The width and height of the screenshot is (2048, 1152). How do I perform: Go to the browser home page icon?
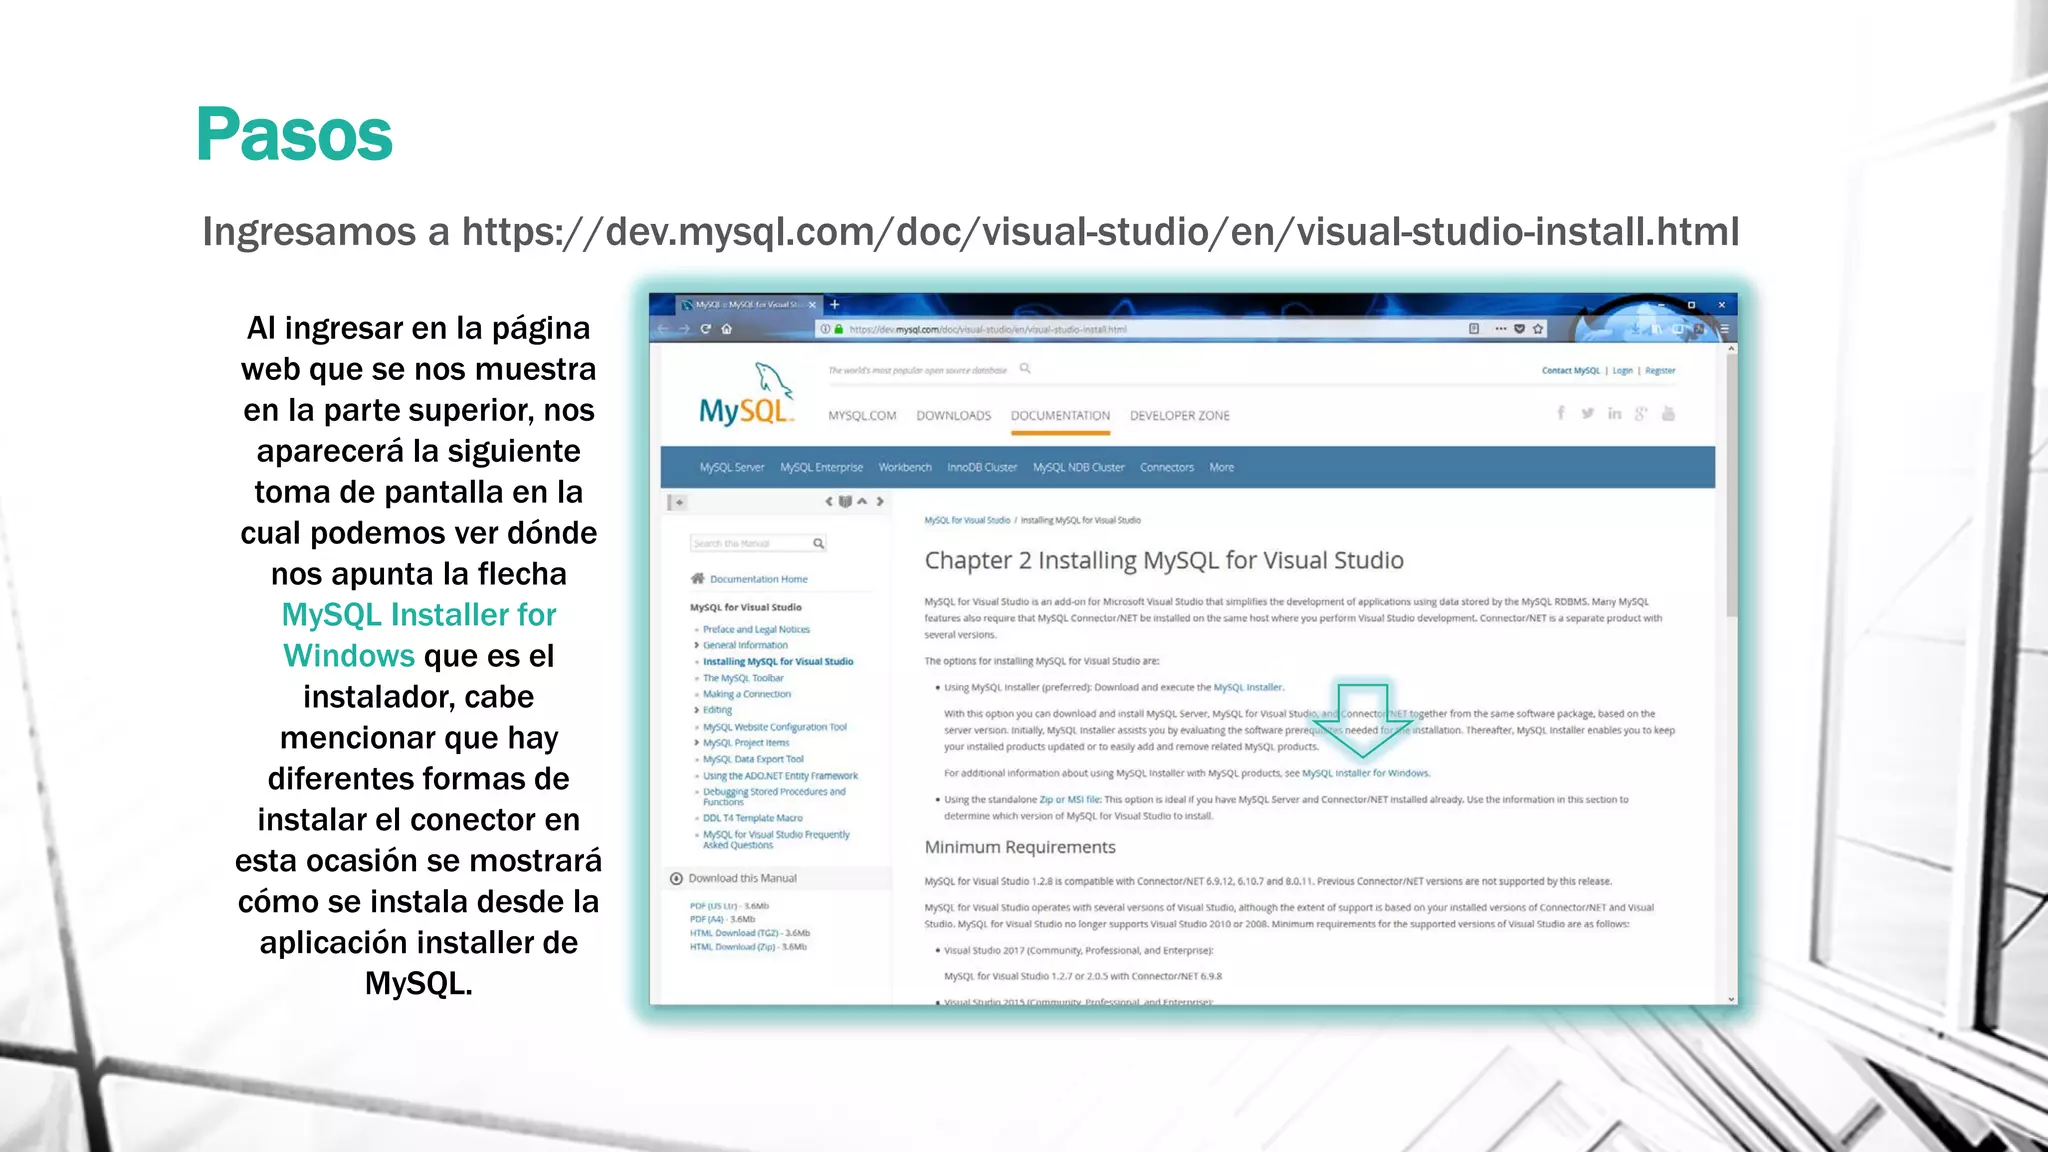[x=727, y=329]
